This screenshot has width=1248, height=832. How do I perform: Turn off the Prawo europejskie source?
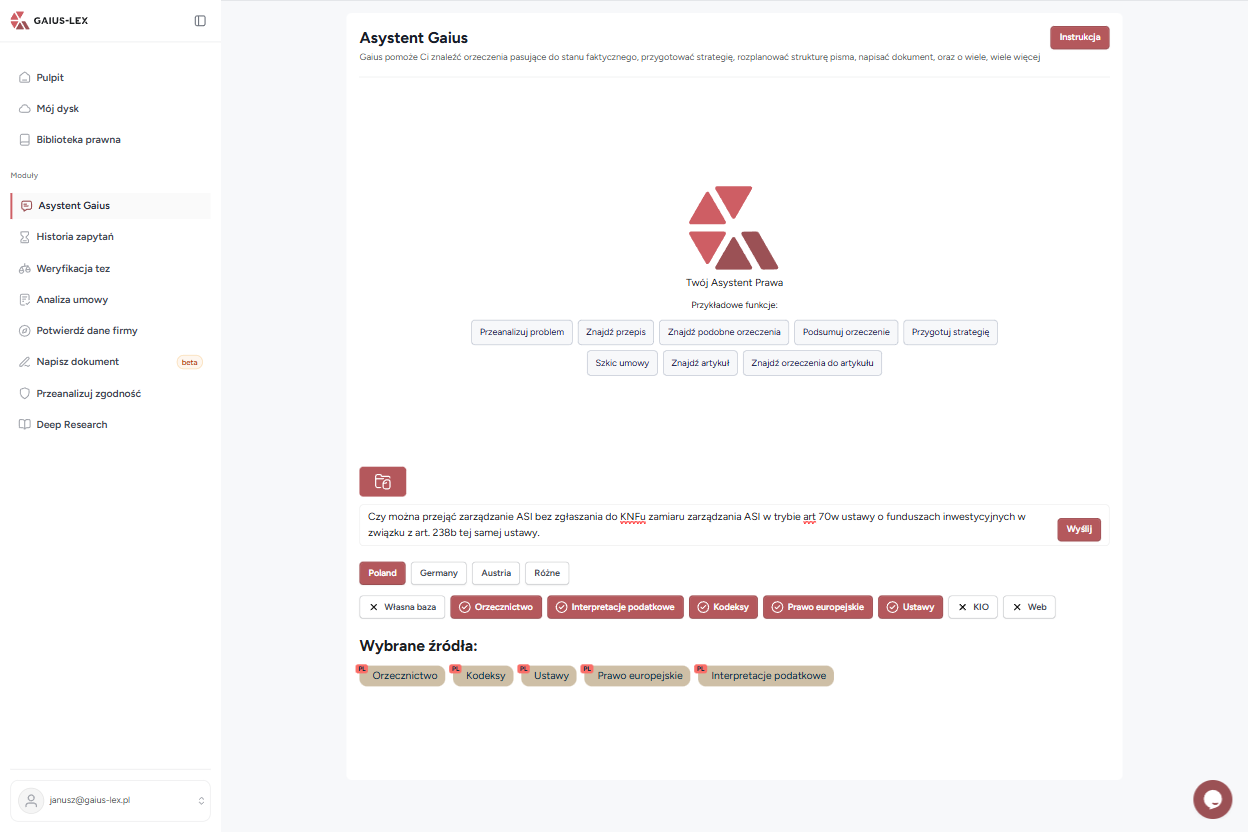(817, 607)
